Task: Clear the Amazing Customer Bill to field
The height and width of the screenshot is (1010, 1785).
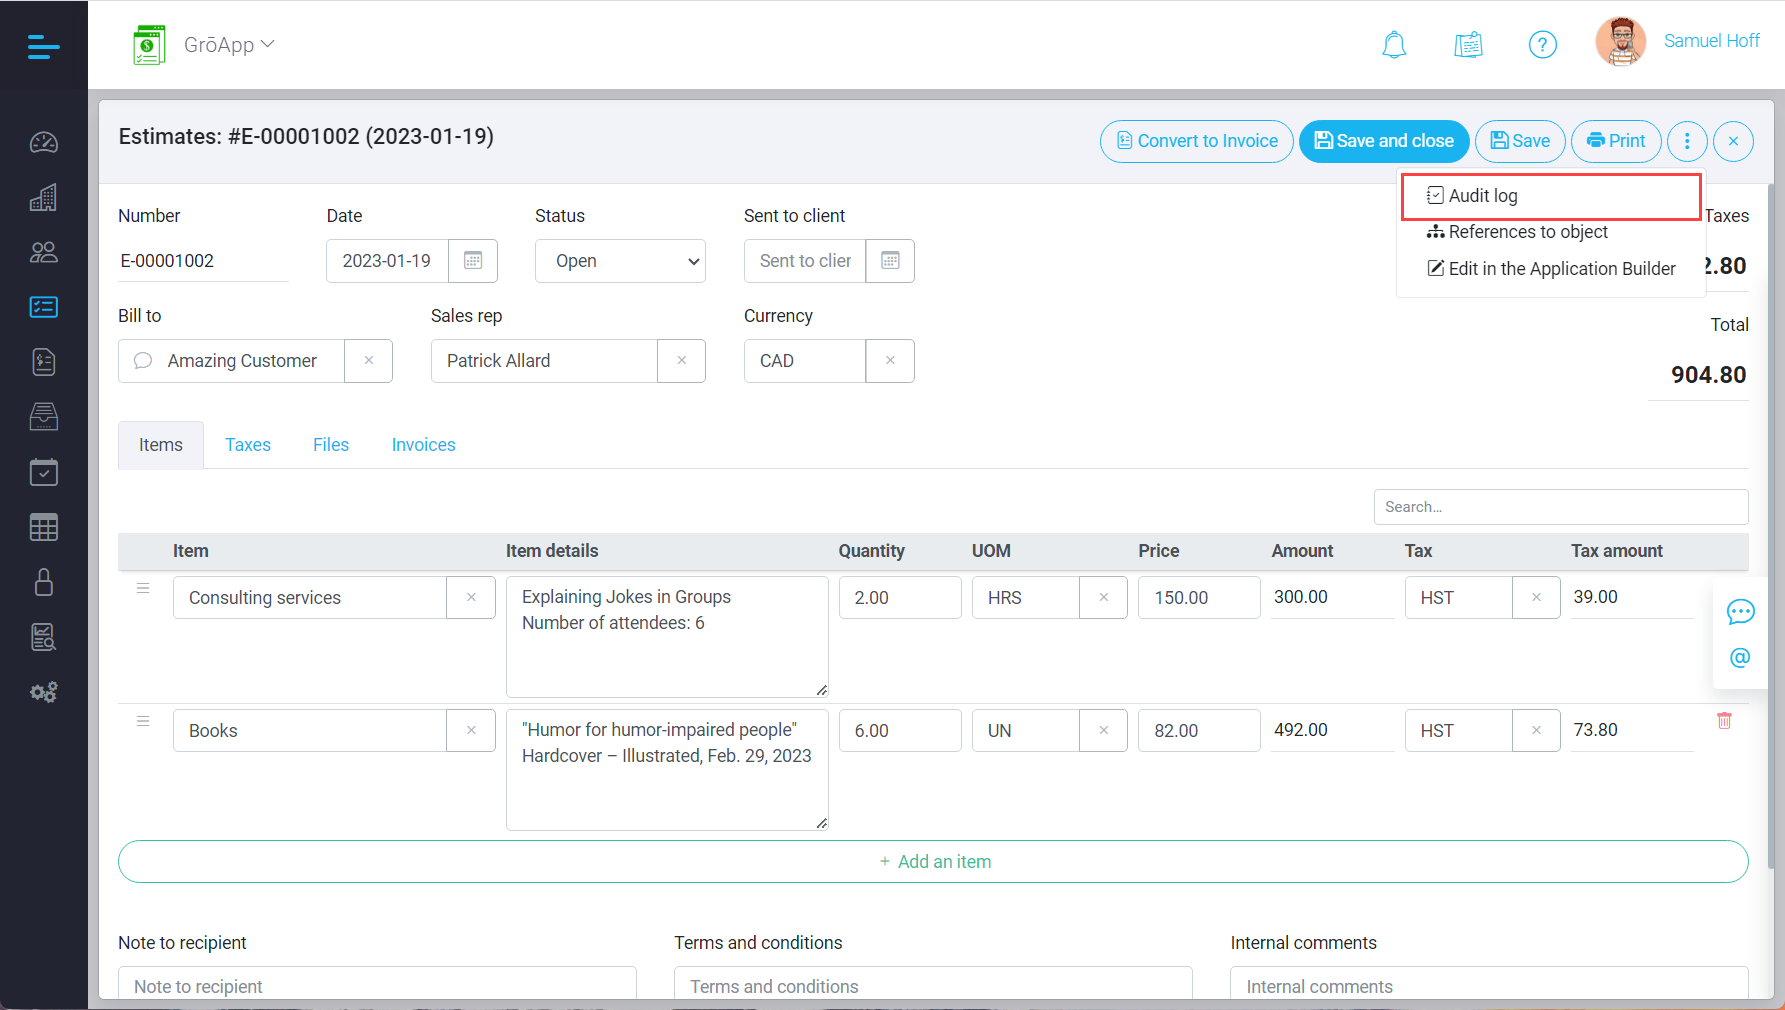Action: click(x=369, y=361)
